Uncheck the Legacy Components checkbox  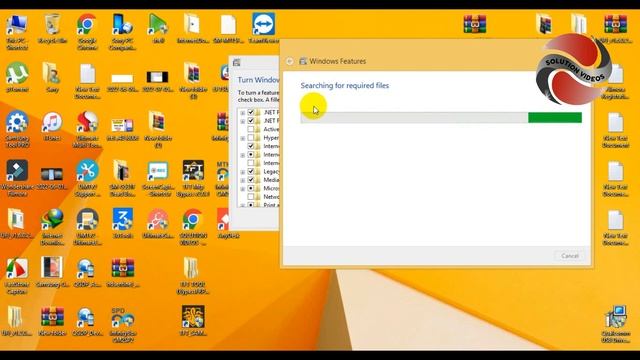(251, 171)
